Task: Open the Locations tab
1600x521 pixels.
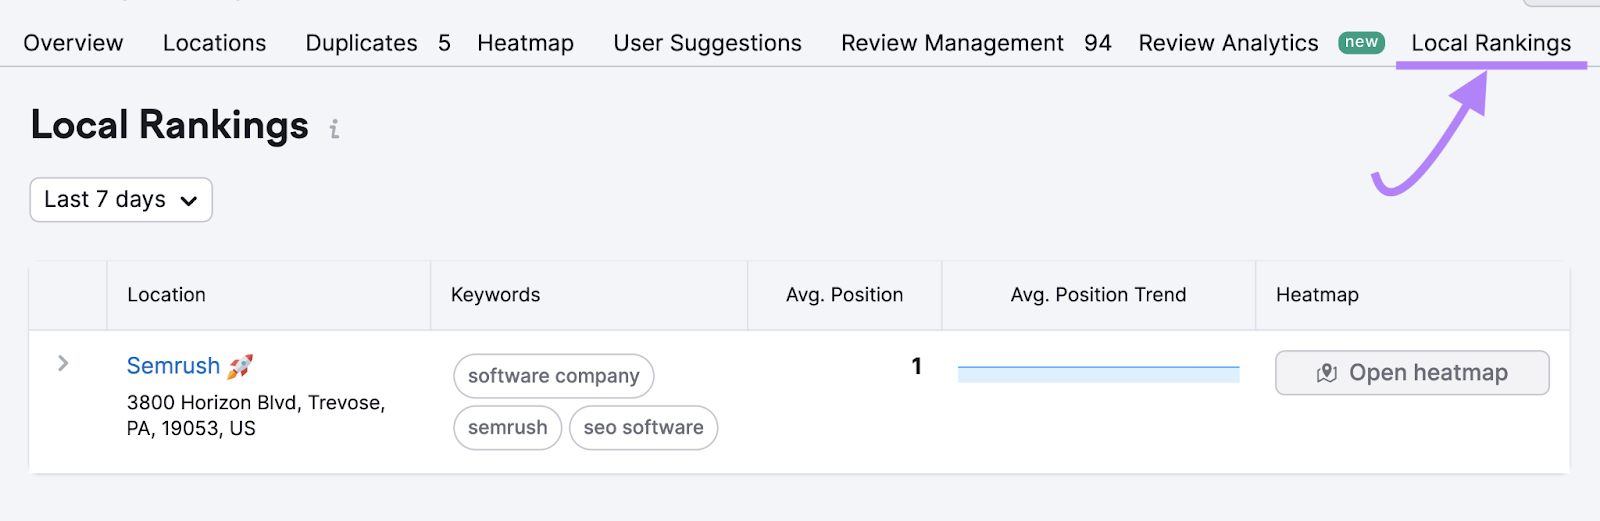Action: pyautogui.click(x=214, y=43)
